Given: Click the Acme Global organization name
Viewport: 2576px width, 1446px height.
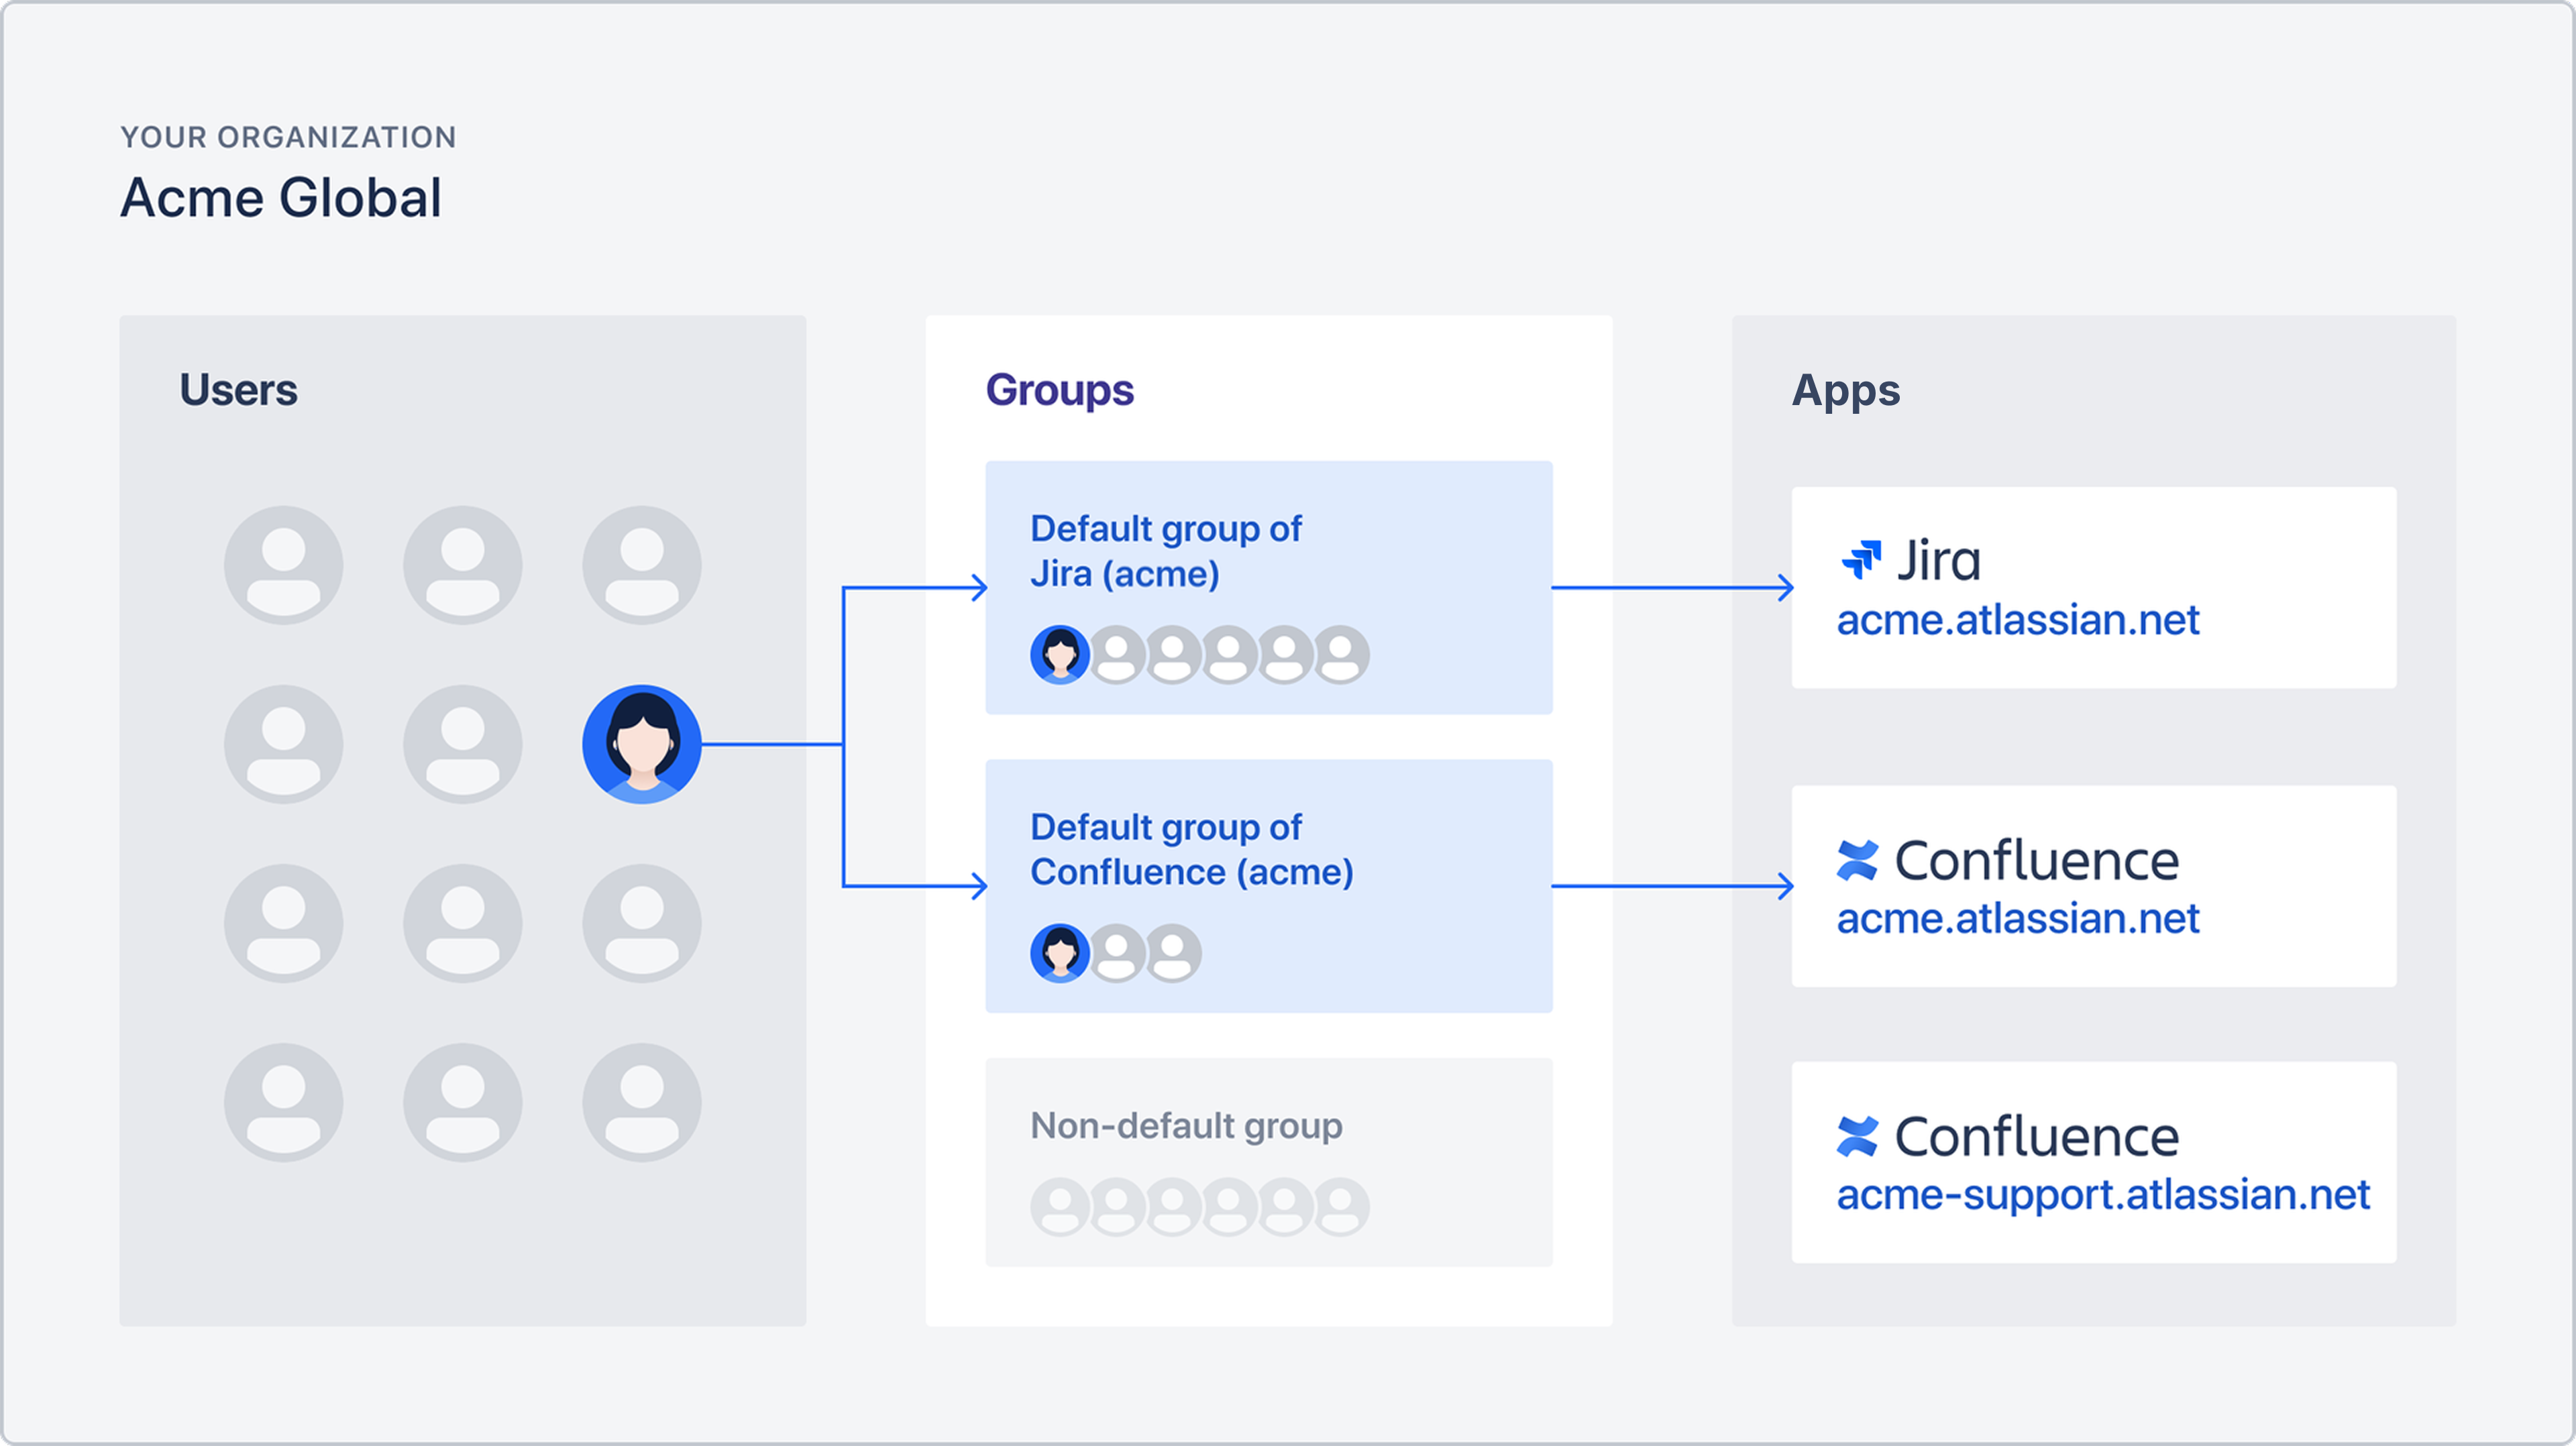Looking at the screenshot, I should [x=281, y=197].
